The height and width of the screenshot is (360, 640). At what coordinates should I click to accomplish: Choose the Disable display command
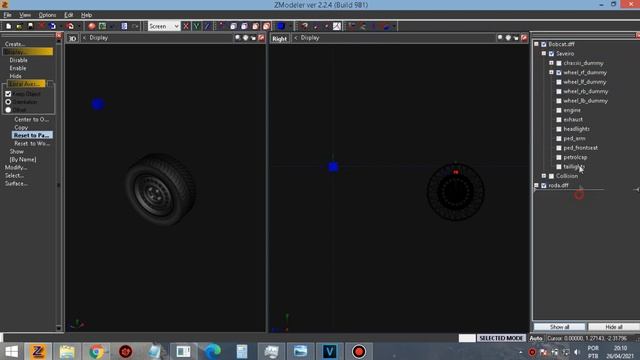tap(18, 60)
